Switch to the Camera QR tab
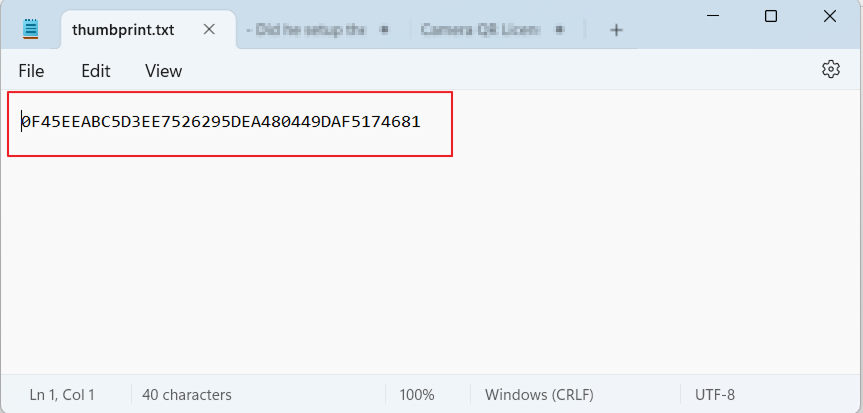 [x=480, y=30]
